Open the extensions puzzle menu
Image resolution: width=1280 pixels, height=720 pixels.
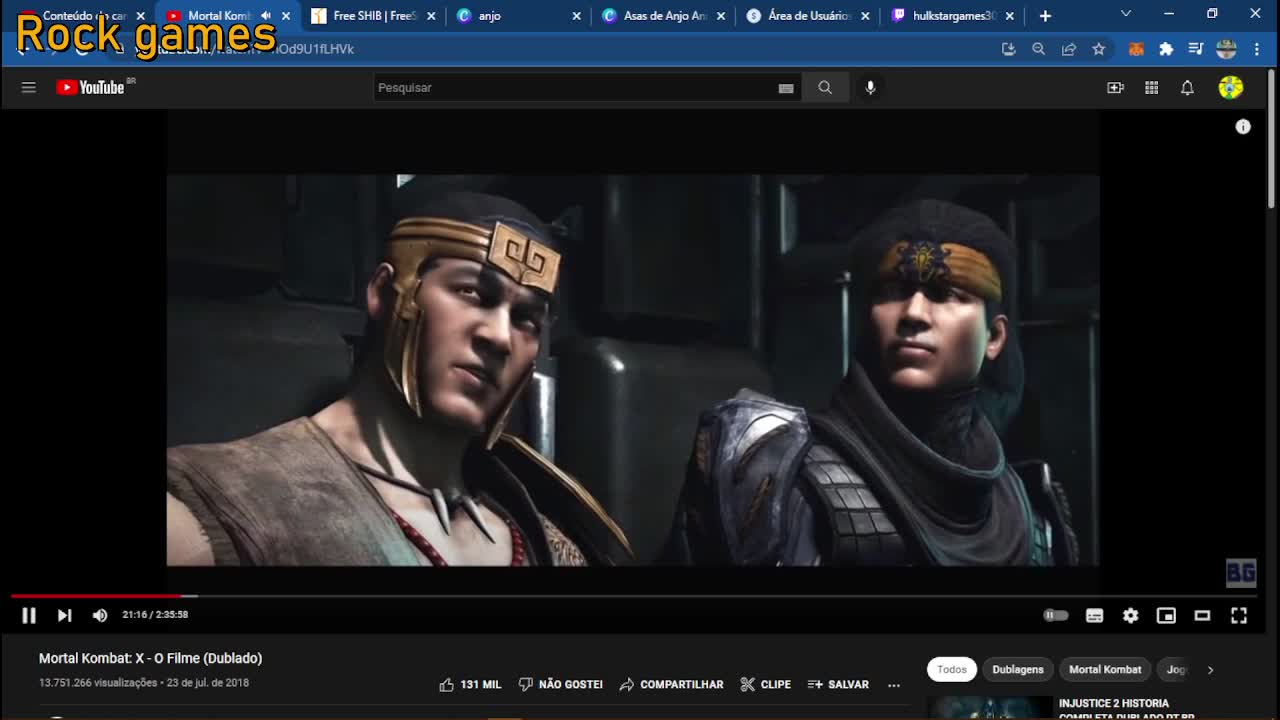point(1166,49)
